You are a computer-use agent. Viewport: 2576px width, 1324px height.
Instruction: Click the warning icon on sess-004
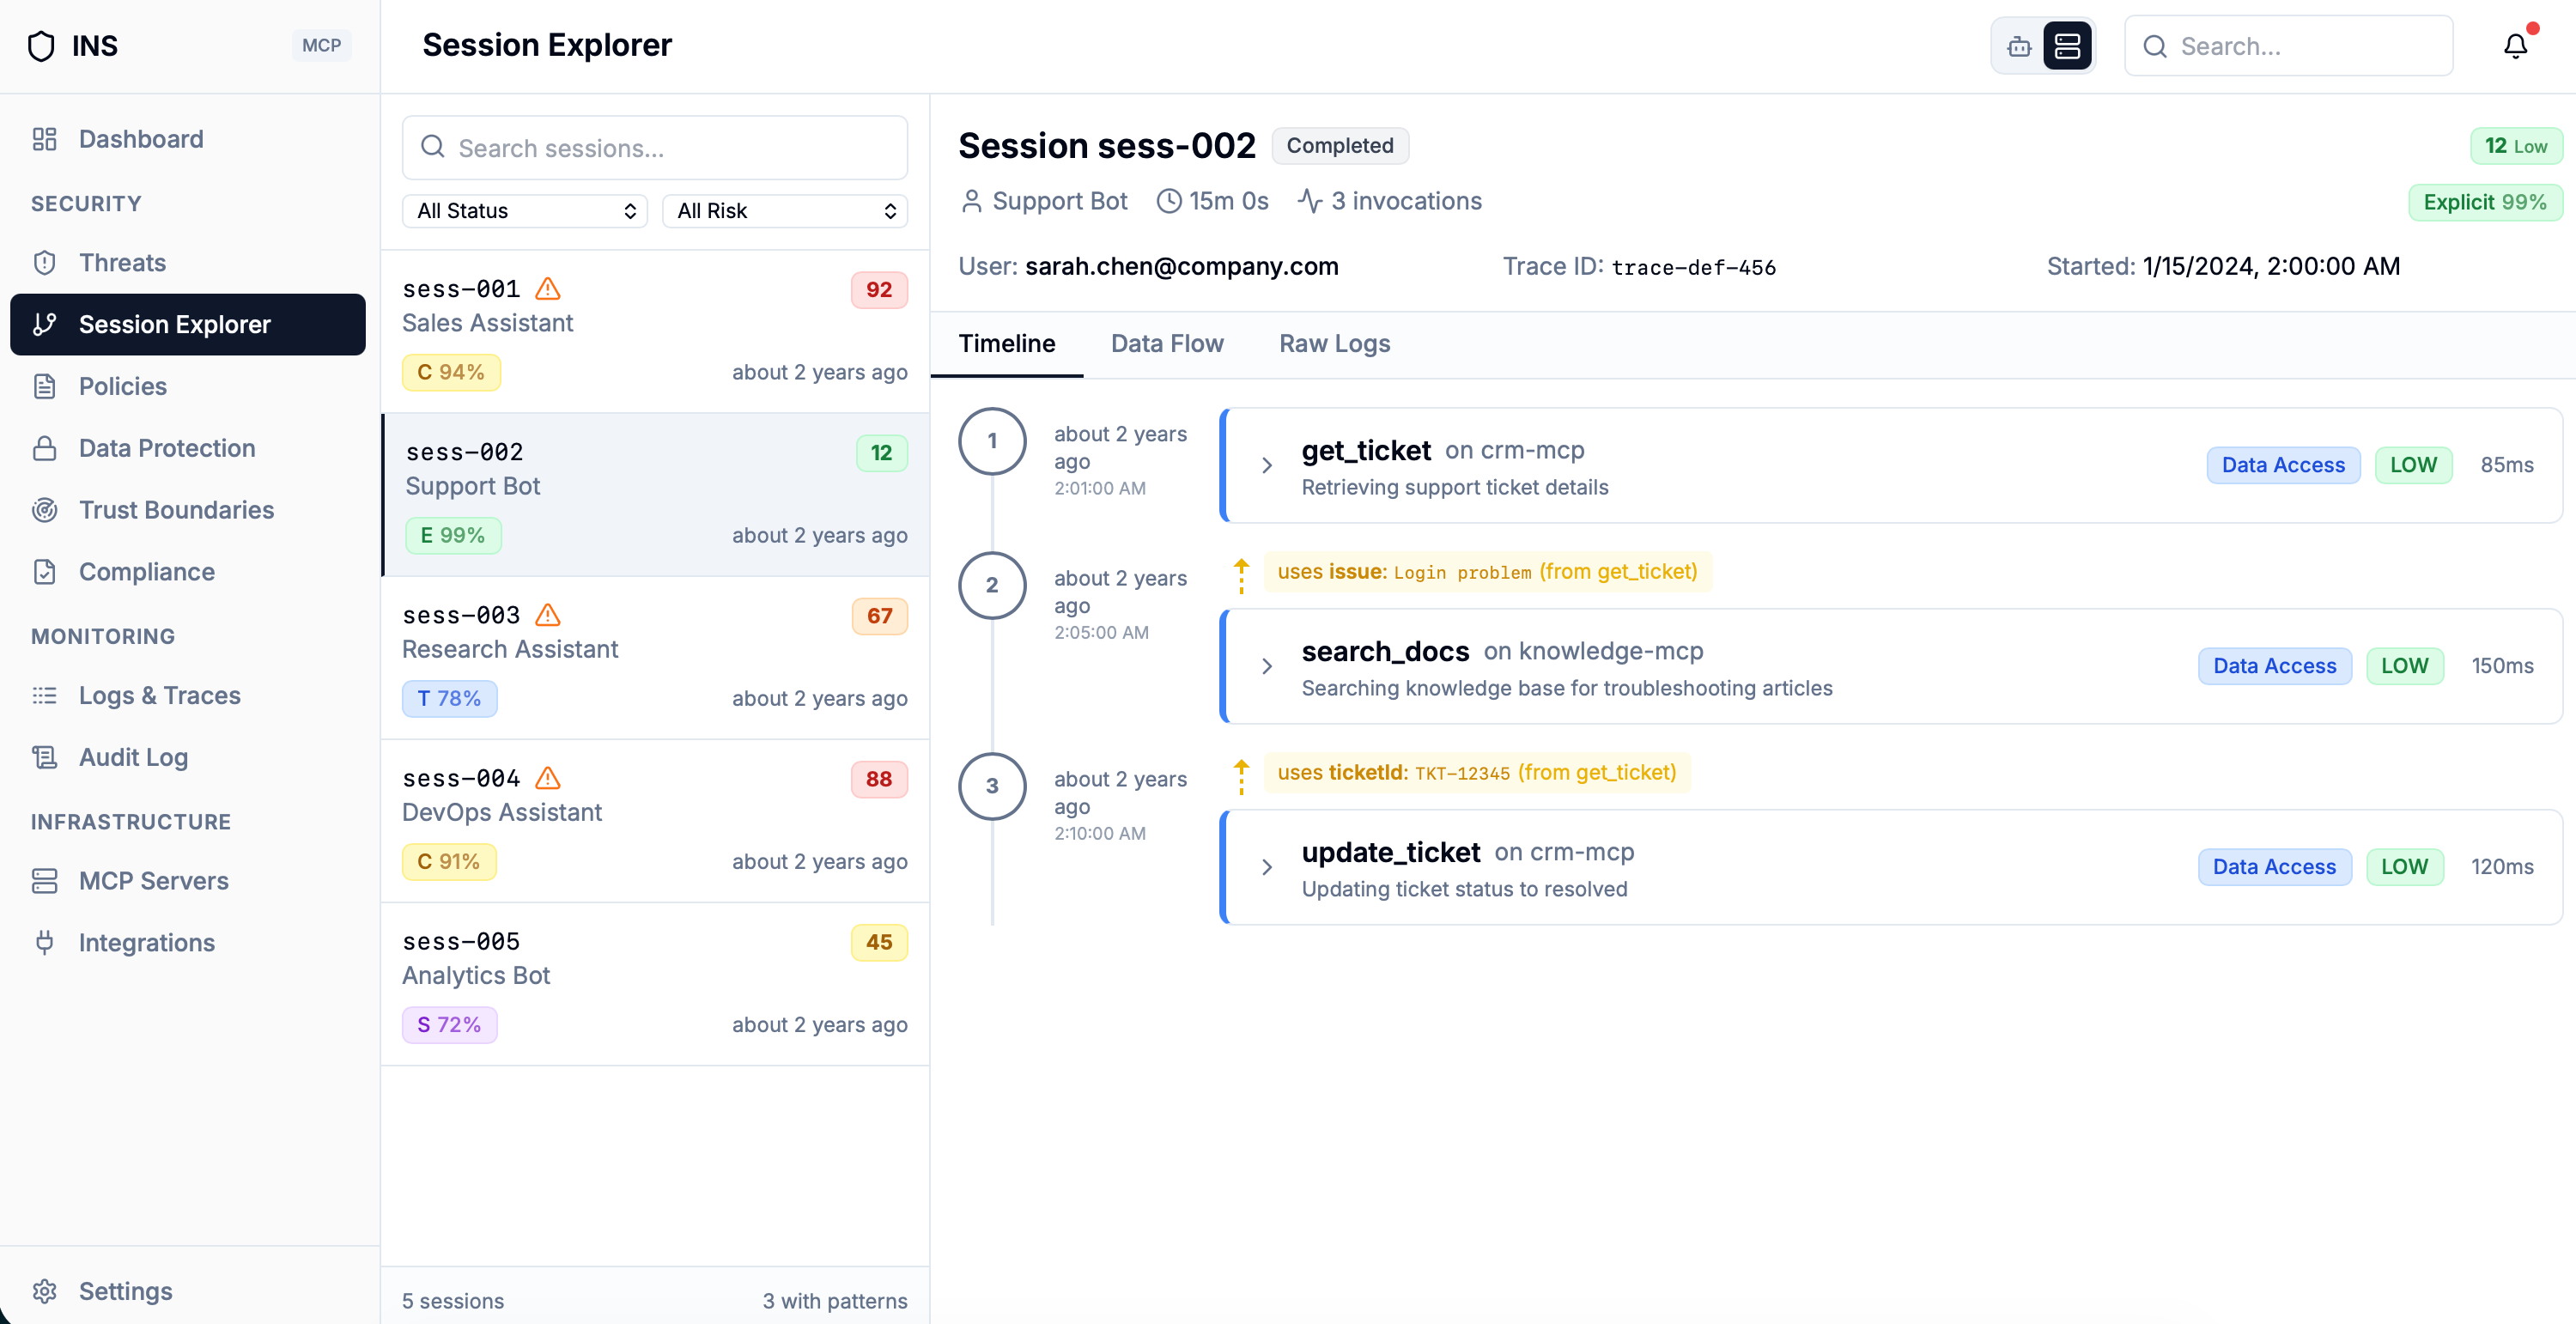(548, 778)
